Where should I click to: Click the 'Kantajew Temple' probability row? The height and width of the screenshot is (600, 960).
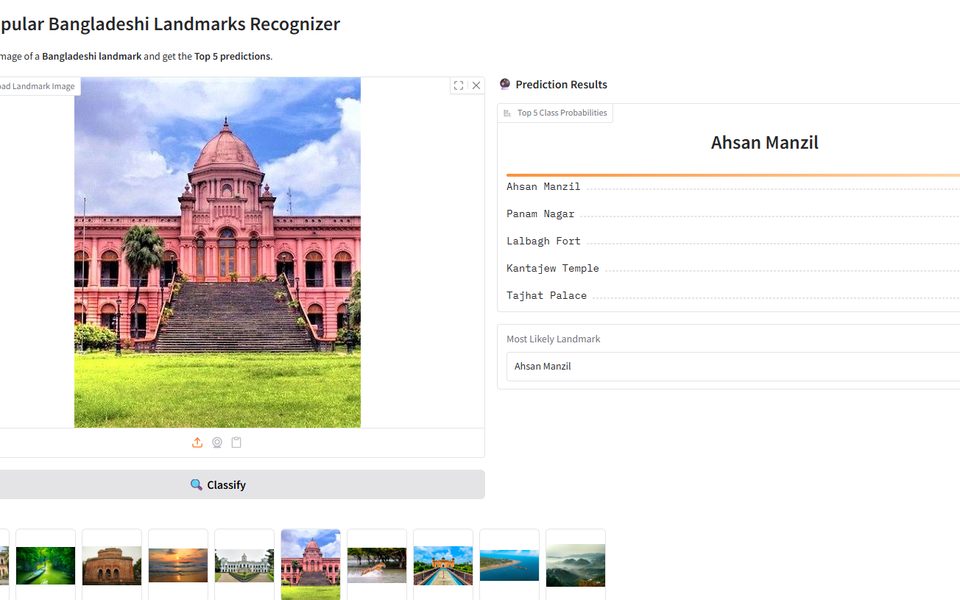click(733, 268)
